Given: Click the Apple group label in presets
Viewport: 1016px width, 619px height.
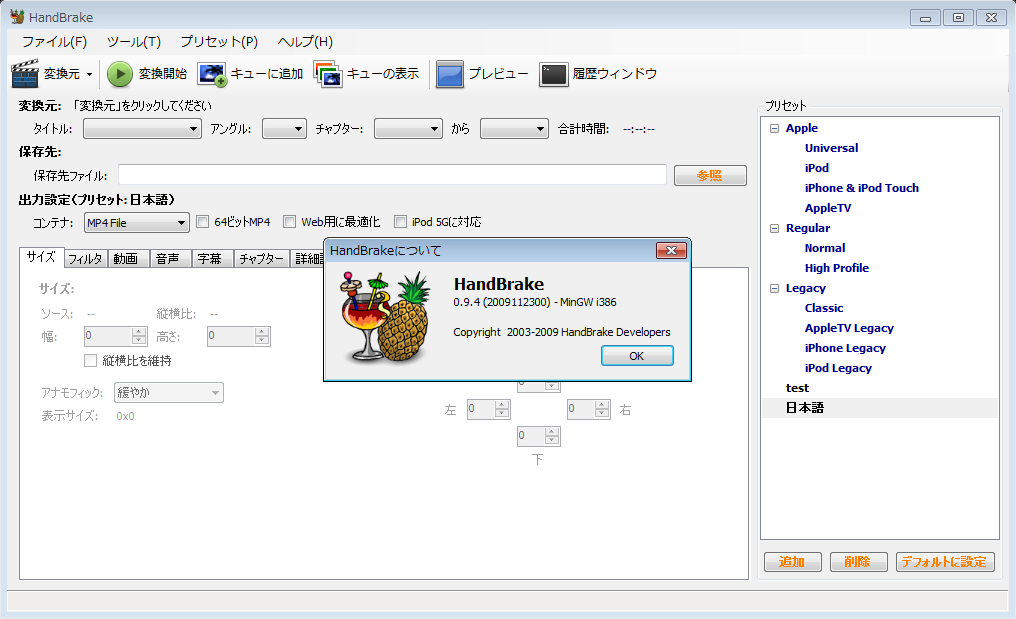Looking at the screenshot, I should [802, 128].
